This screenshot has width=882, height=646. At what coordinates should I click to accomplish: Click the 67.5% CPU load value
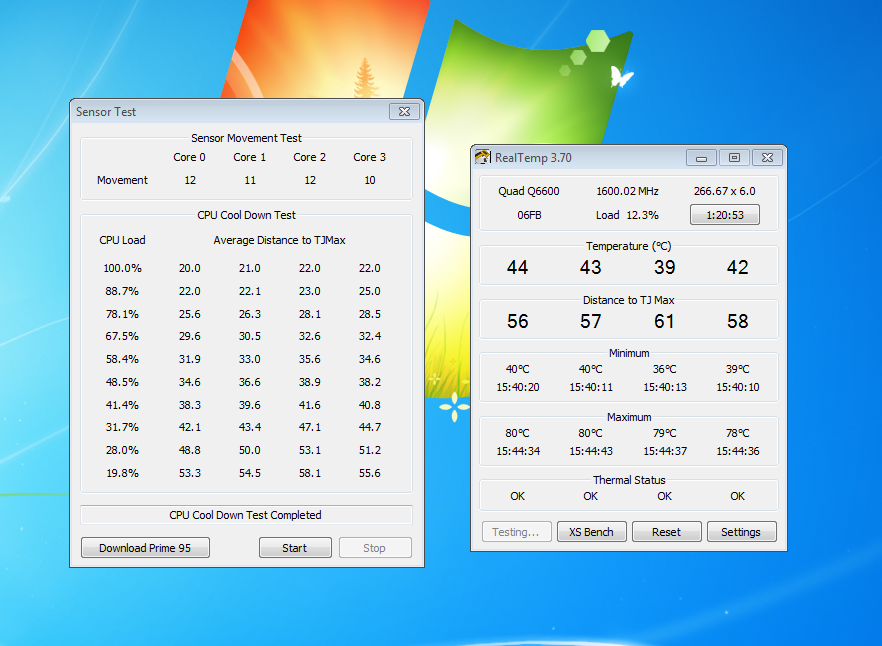tap(122, 336)
